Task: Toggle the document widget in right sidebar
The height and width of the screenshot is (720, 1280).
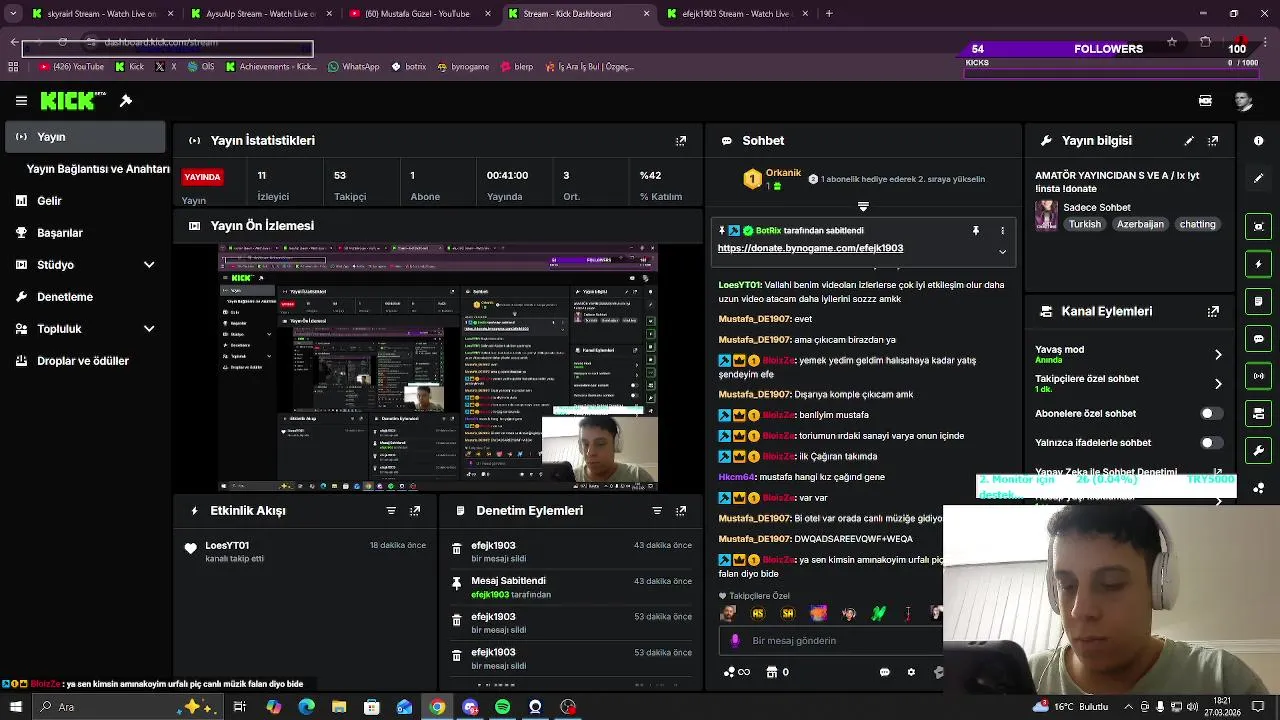Action: (x=1259, y=301)
